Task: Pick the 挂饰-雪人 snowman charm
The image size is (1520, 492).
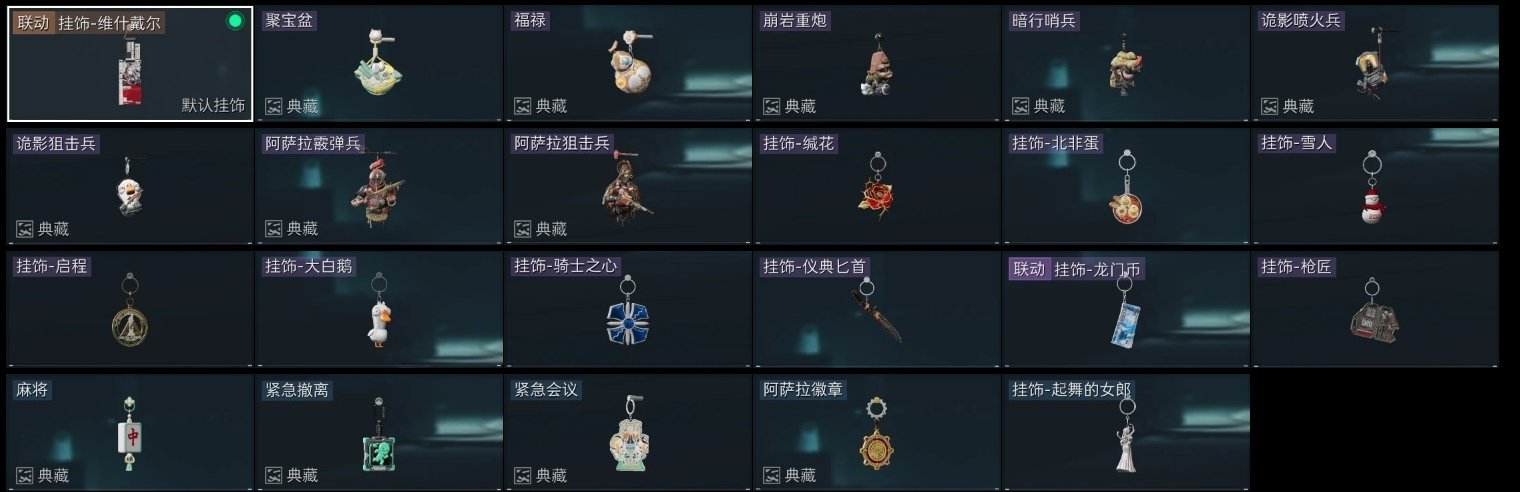Action: pos(1375,187)
